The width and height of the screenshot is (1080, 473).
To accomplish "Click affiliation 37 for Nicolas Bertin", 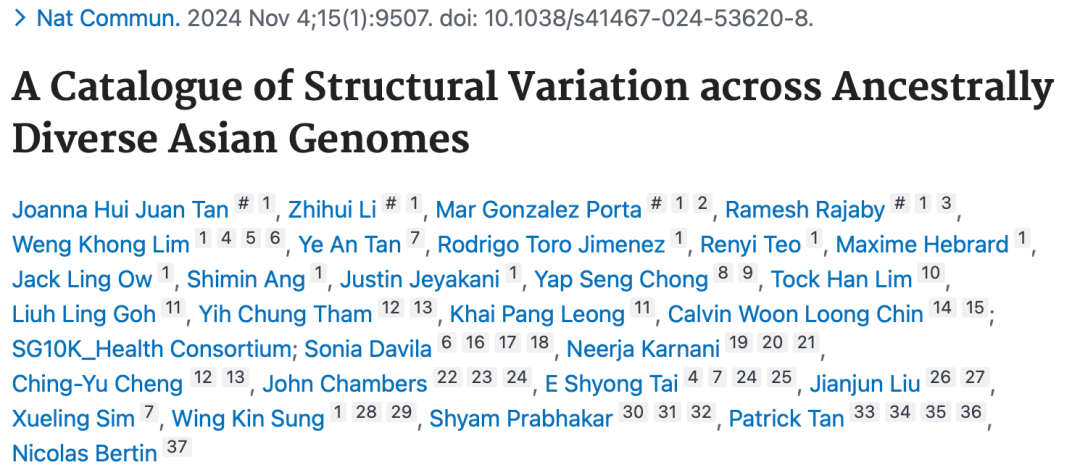I will (x=176, y=449).
